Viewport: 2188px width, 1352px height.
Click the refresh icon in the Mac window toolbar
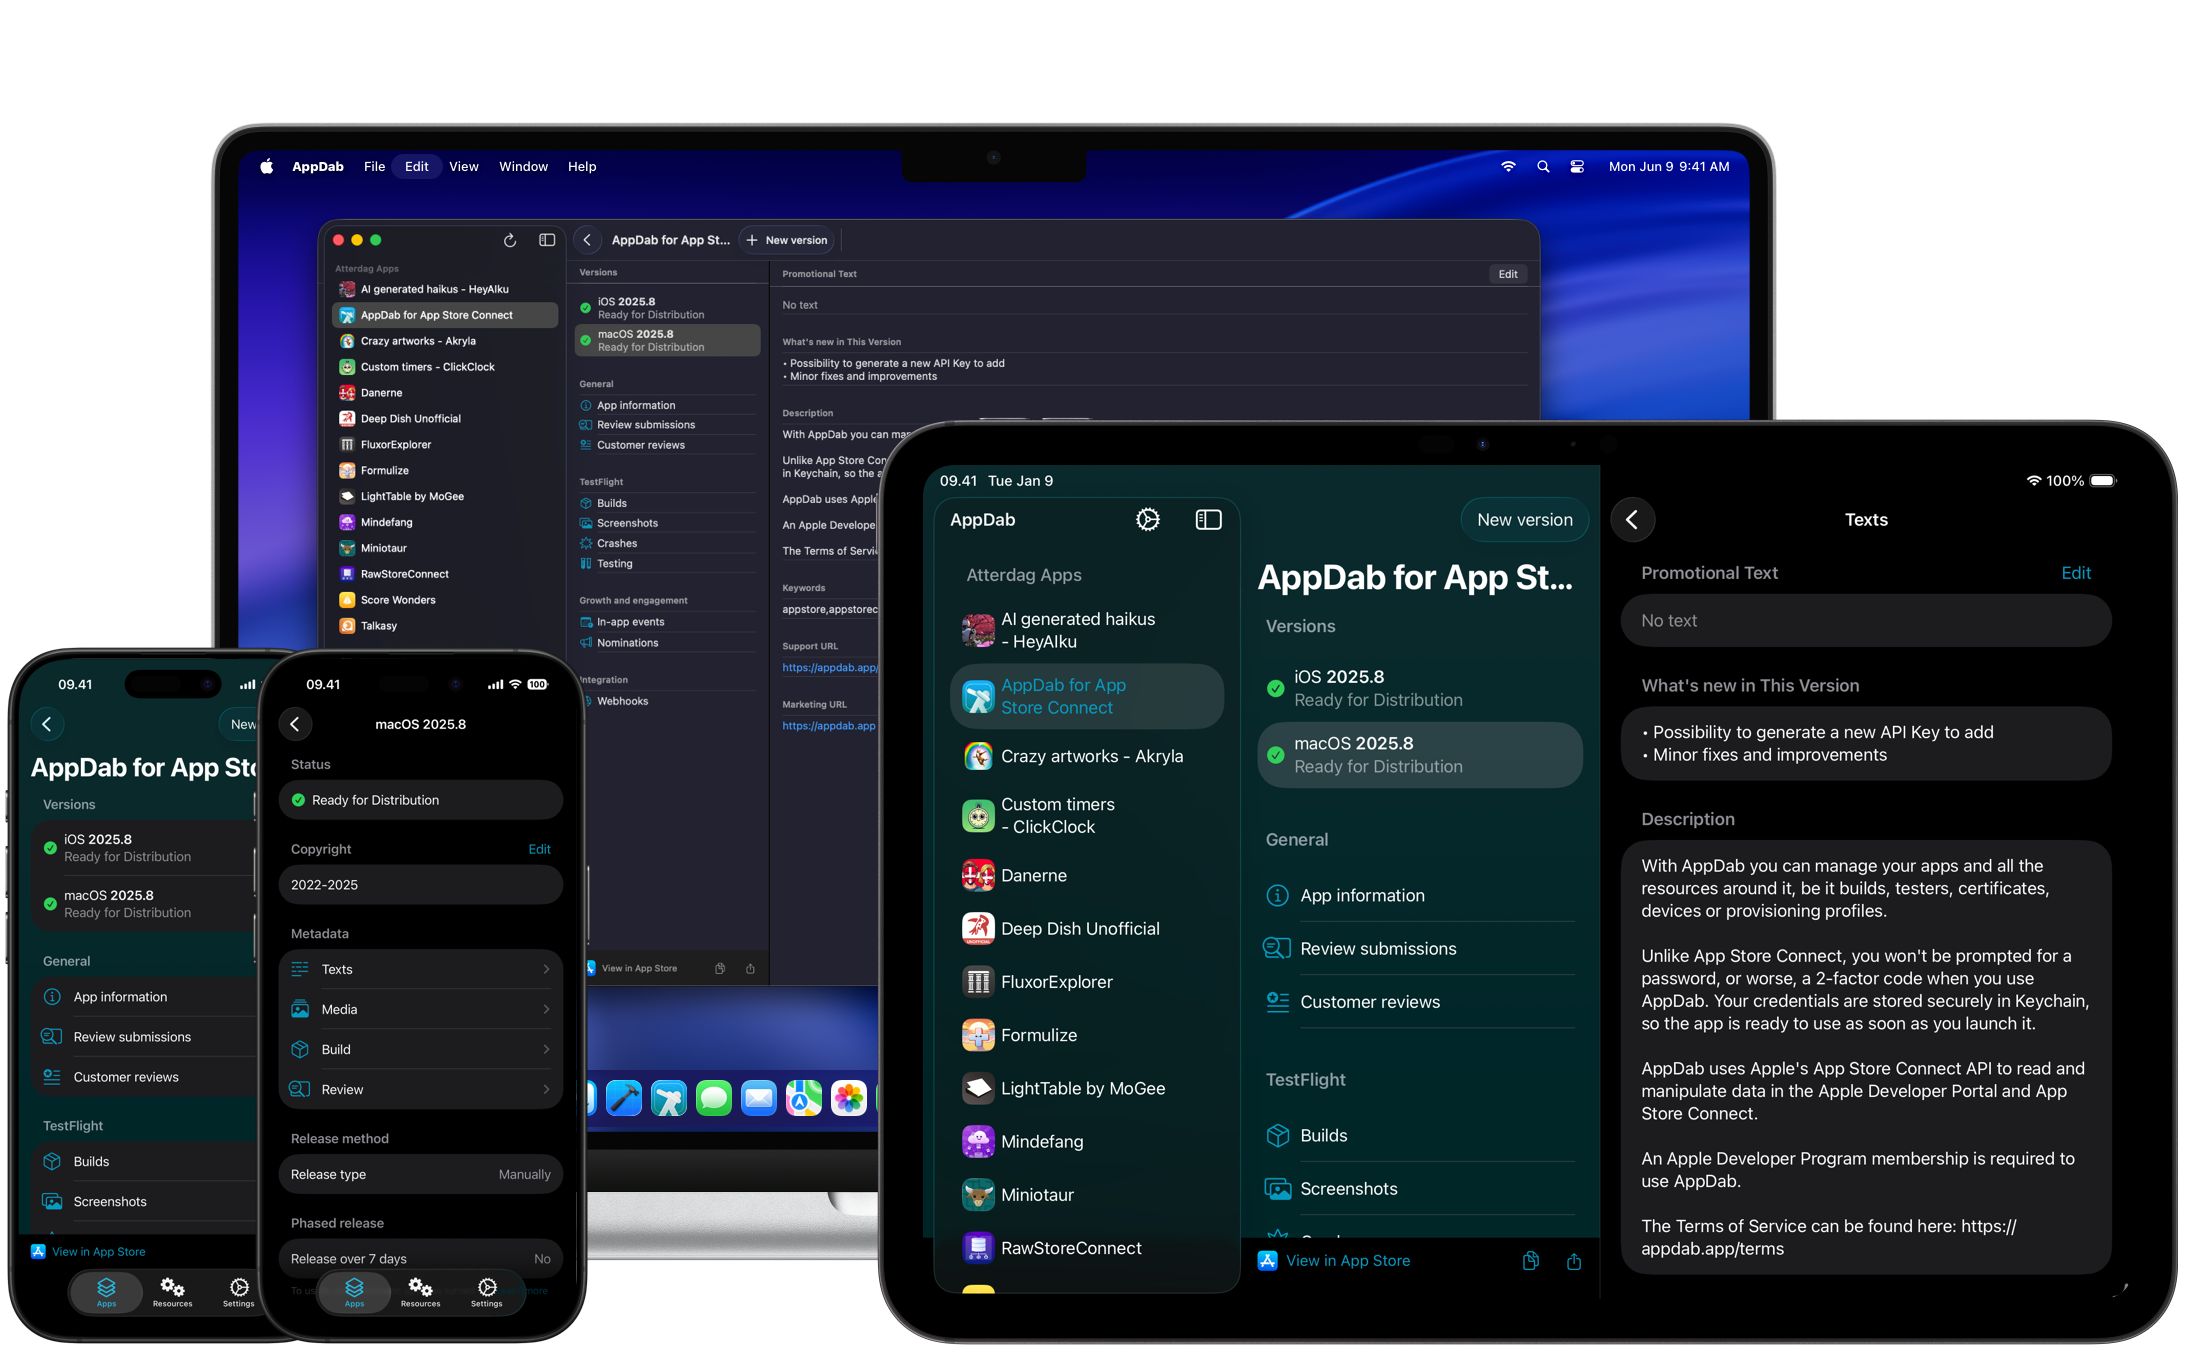click(x=510, y=240)
